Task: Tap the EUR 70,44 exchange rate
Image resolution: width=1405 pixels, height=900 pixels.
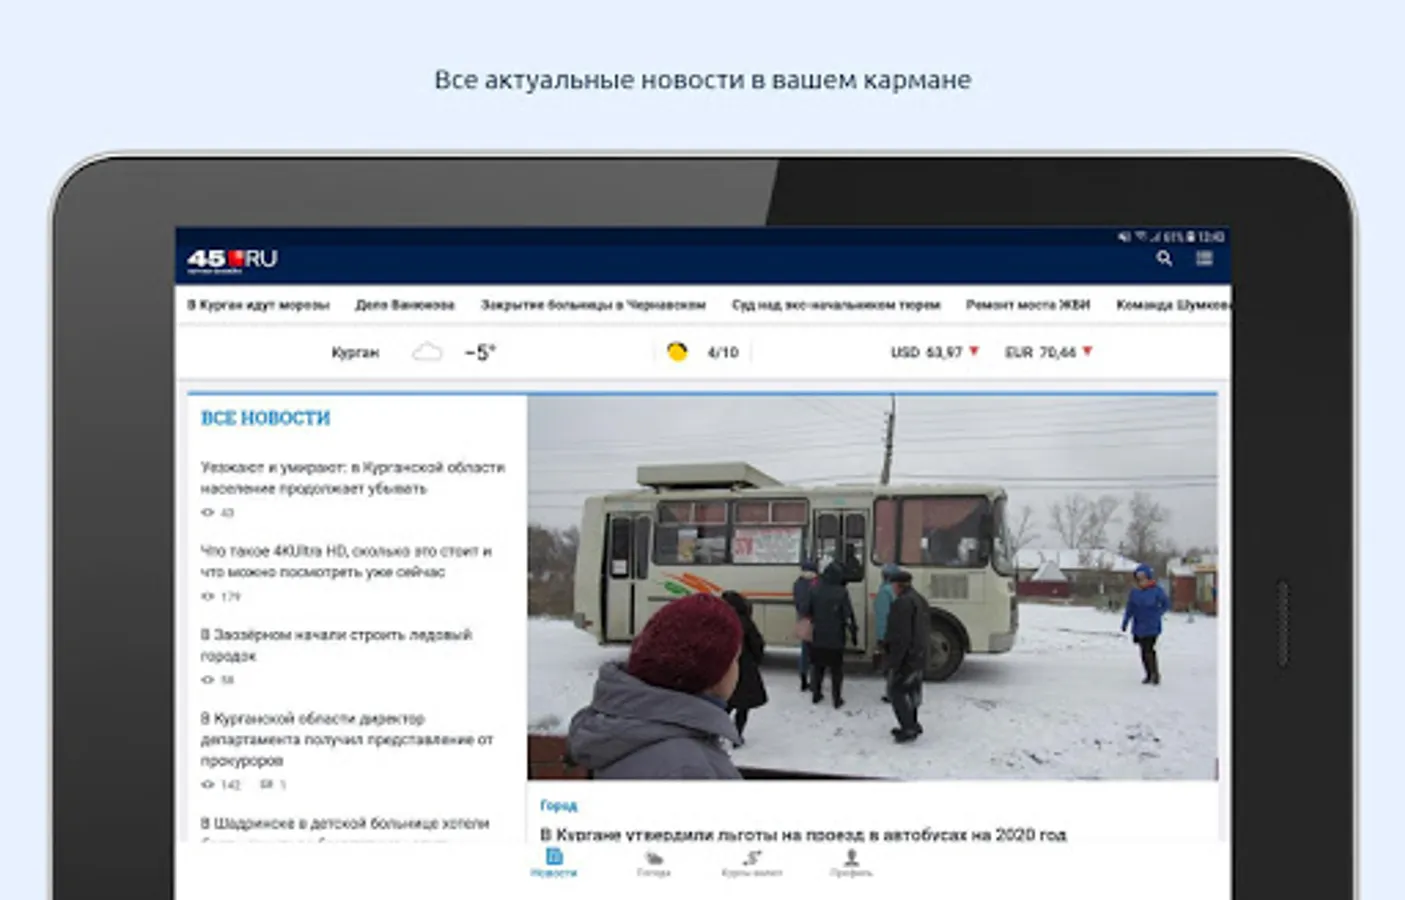Action: tap(1040, 352)
